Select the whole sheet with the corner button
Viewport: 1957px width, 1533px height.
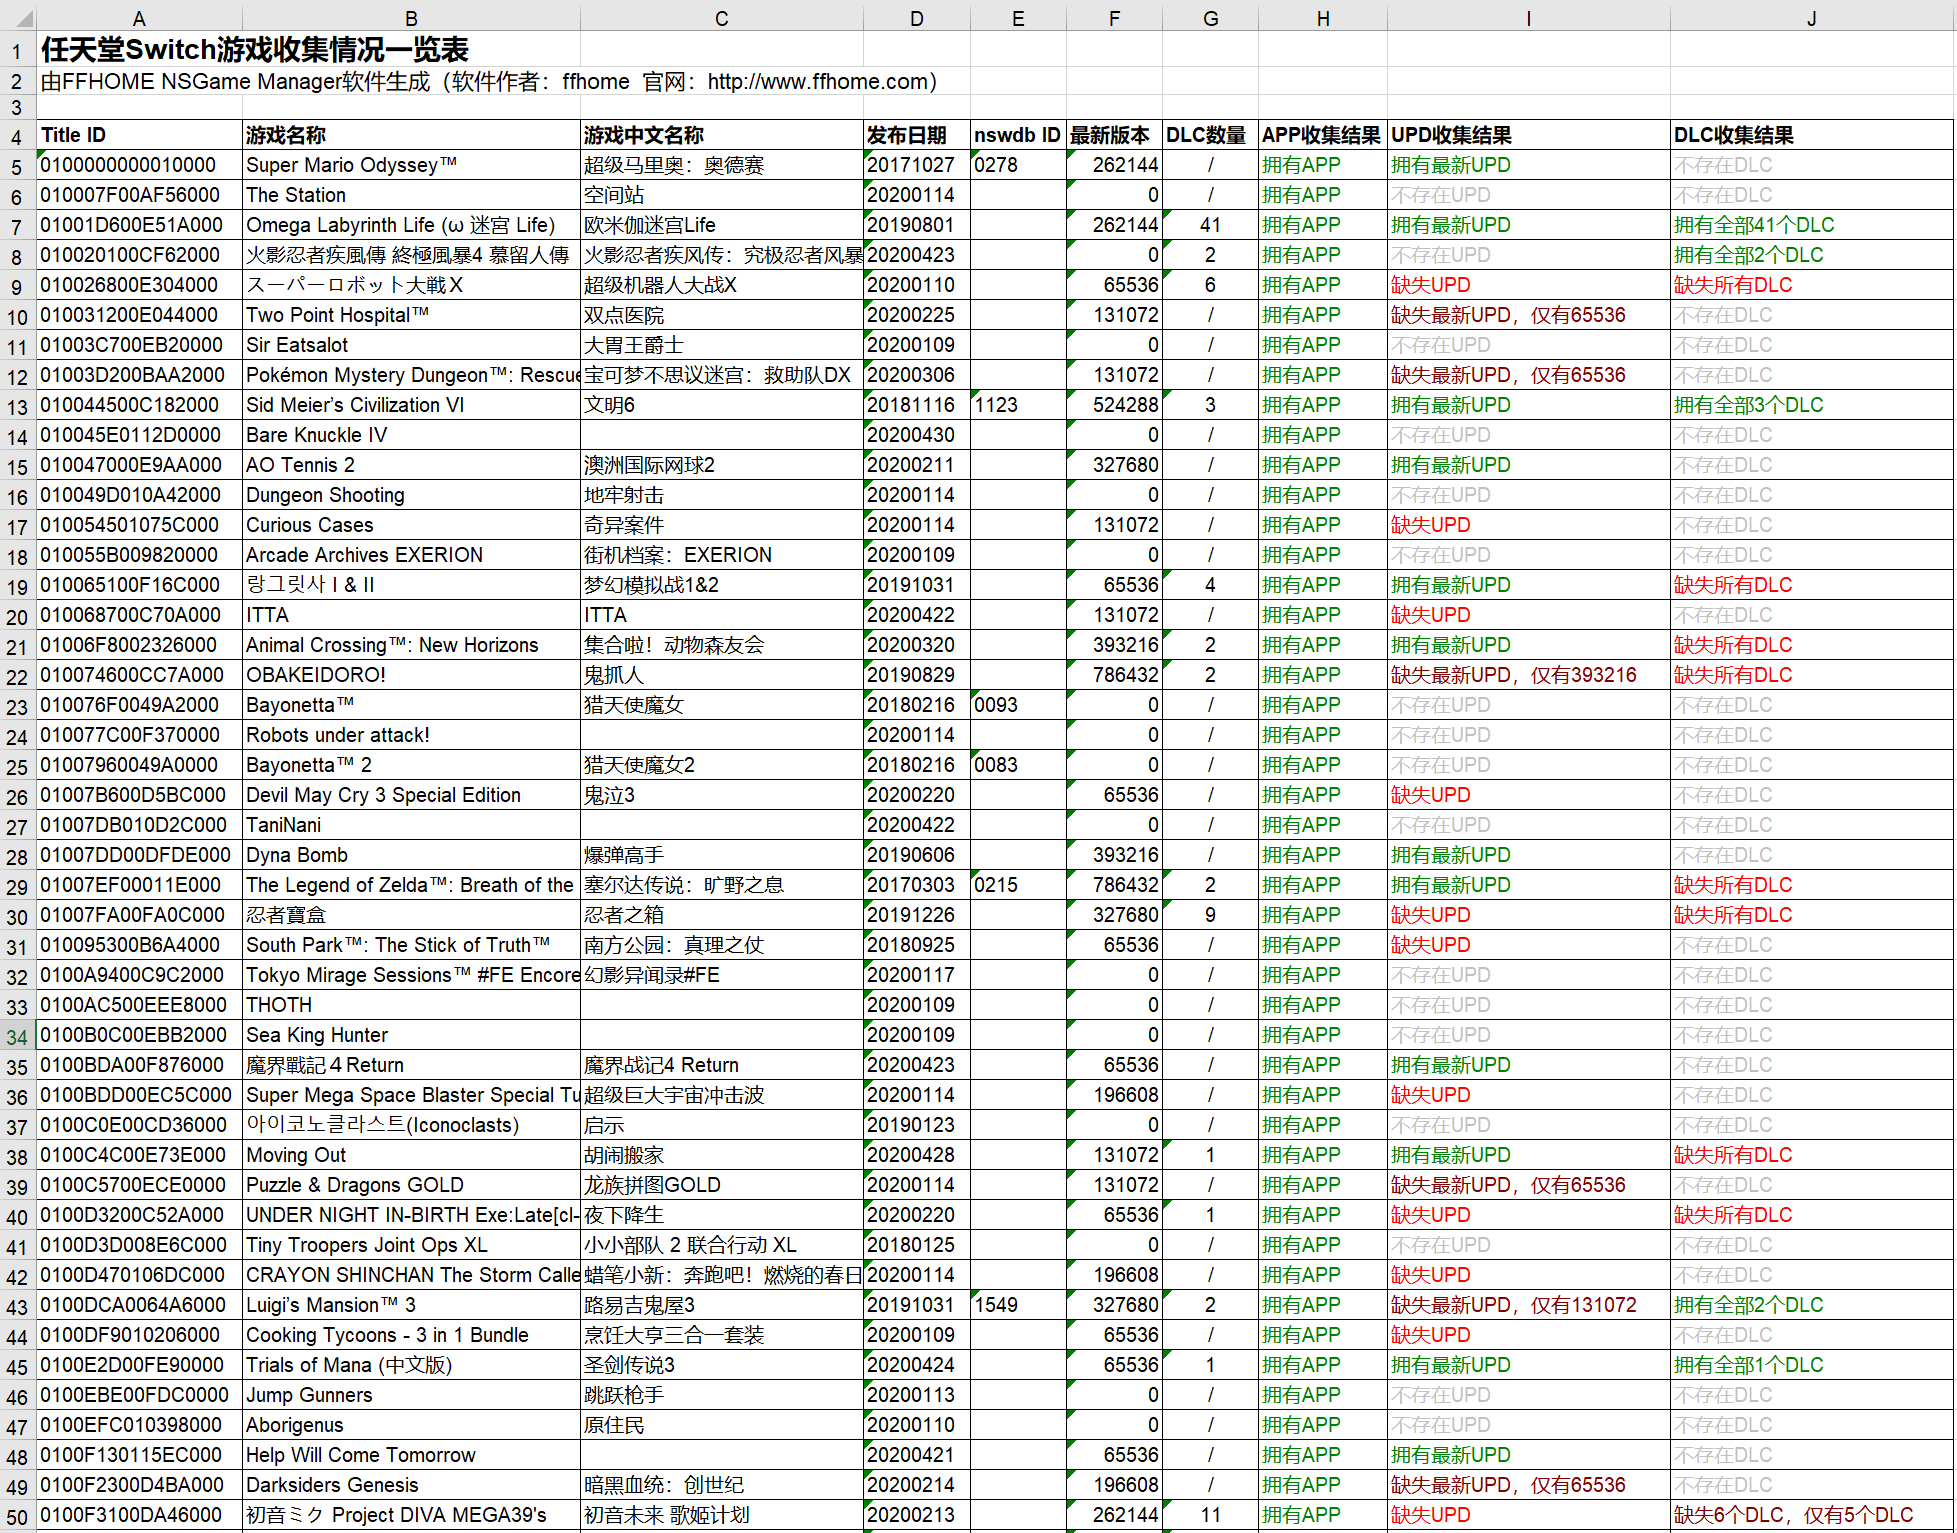18,17
